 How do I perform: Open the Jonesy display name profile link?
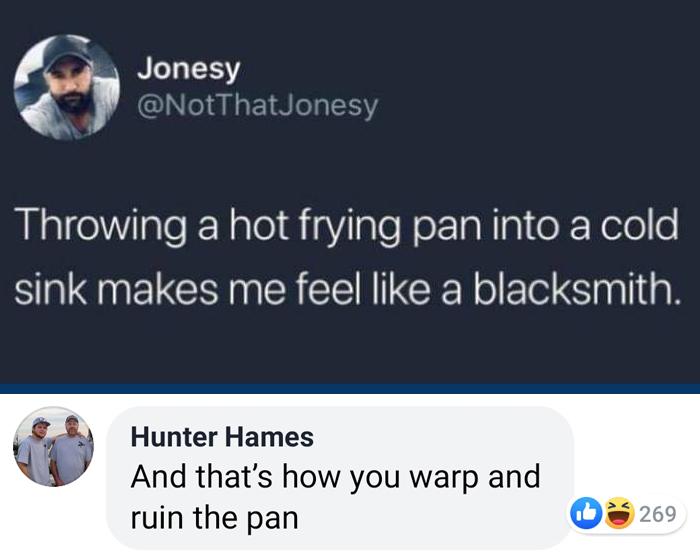coord(189,69)
